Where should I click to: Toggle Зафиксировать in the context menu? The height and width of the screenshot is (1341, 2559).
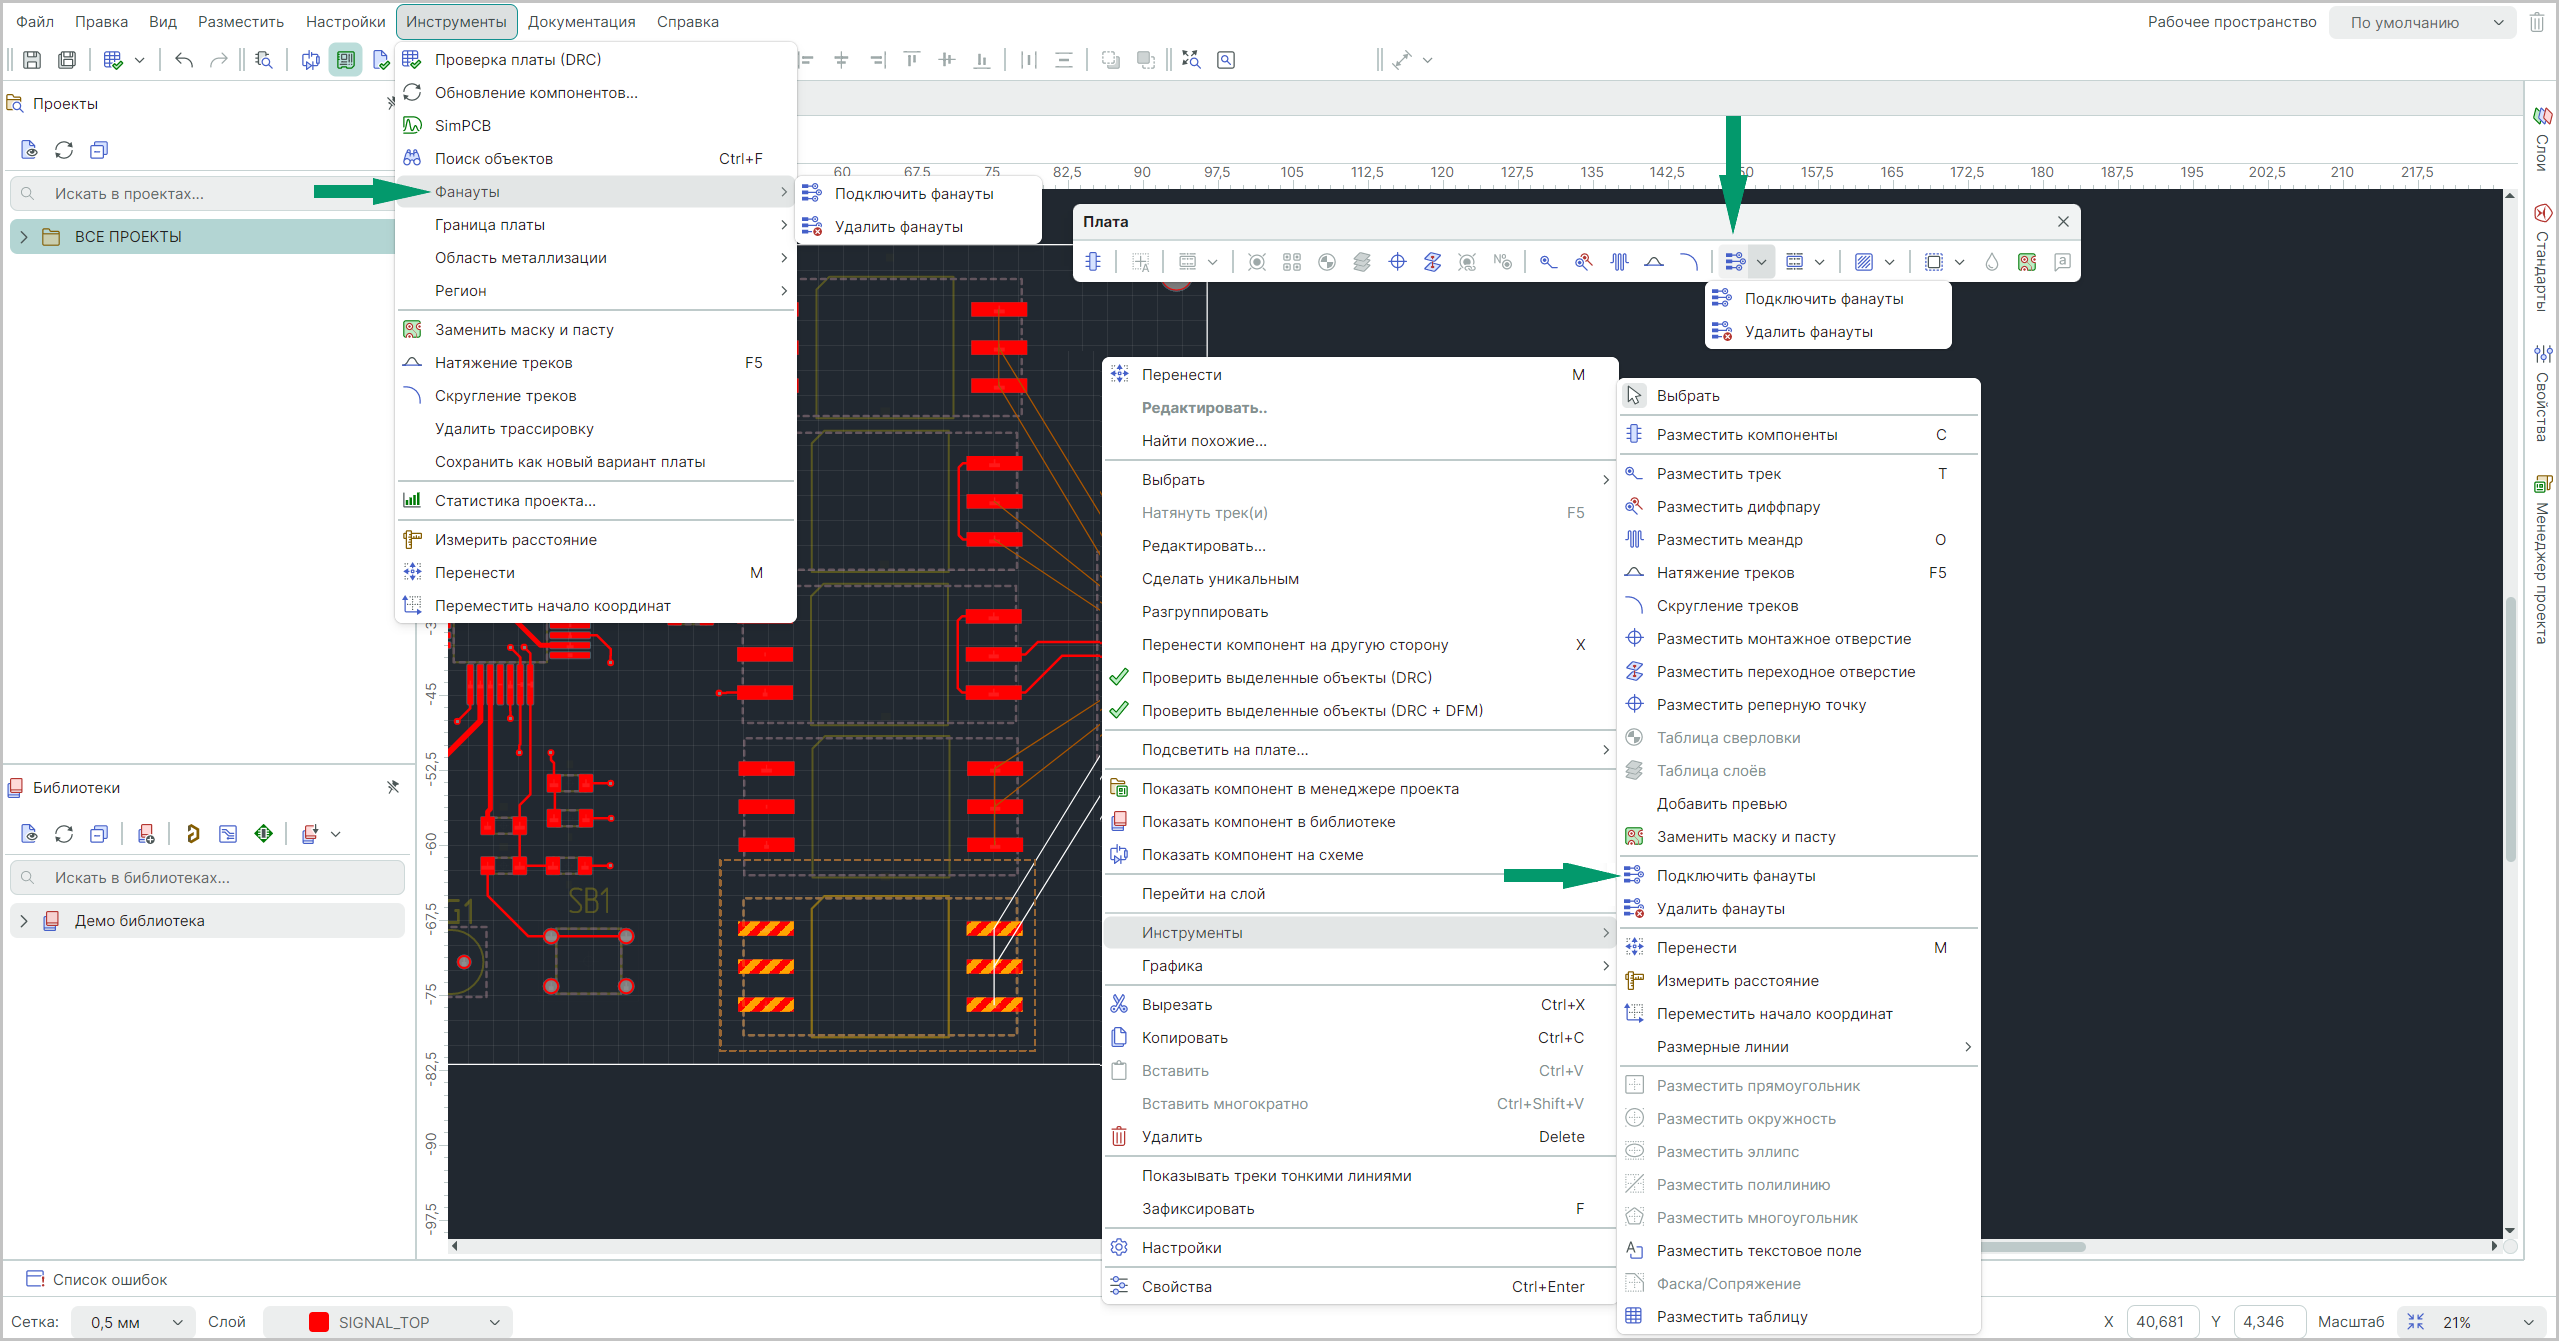[x=1197, y=1209]
